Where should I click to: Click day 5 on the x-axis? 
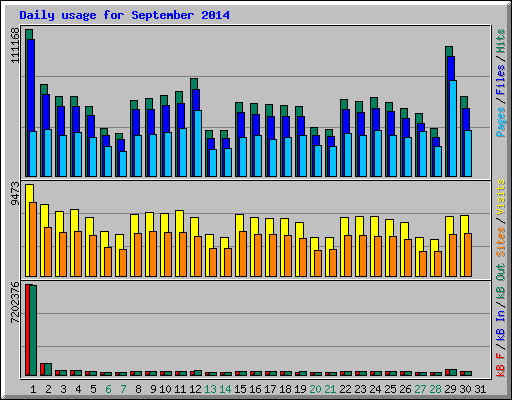[x=93, y=389]
